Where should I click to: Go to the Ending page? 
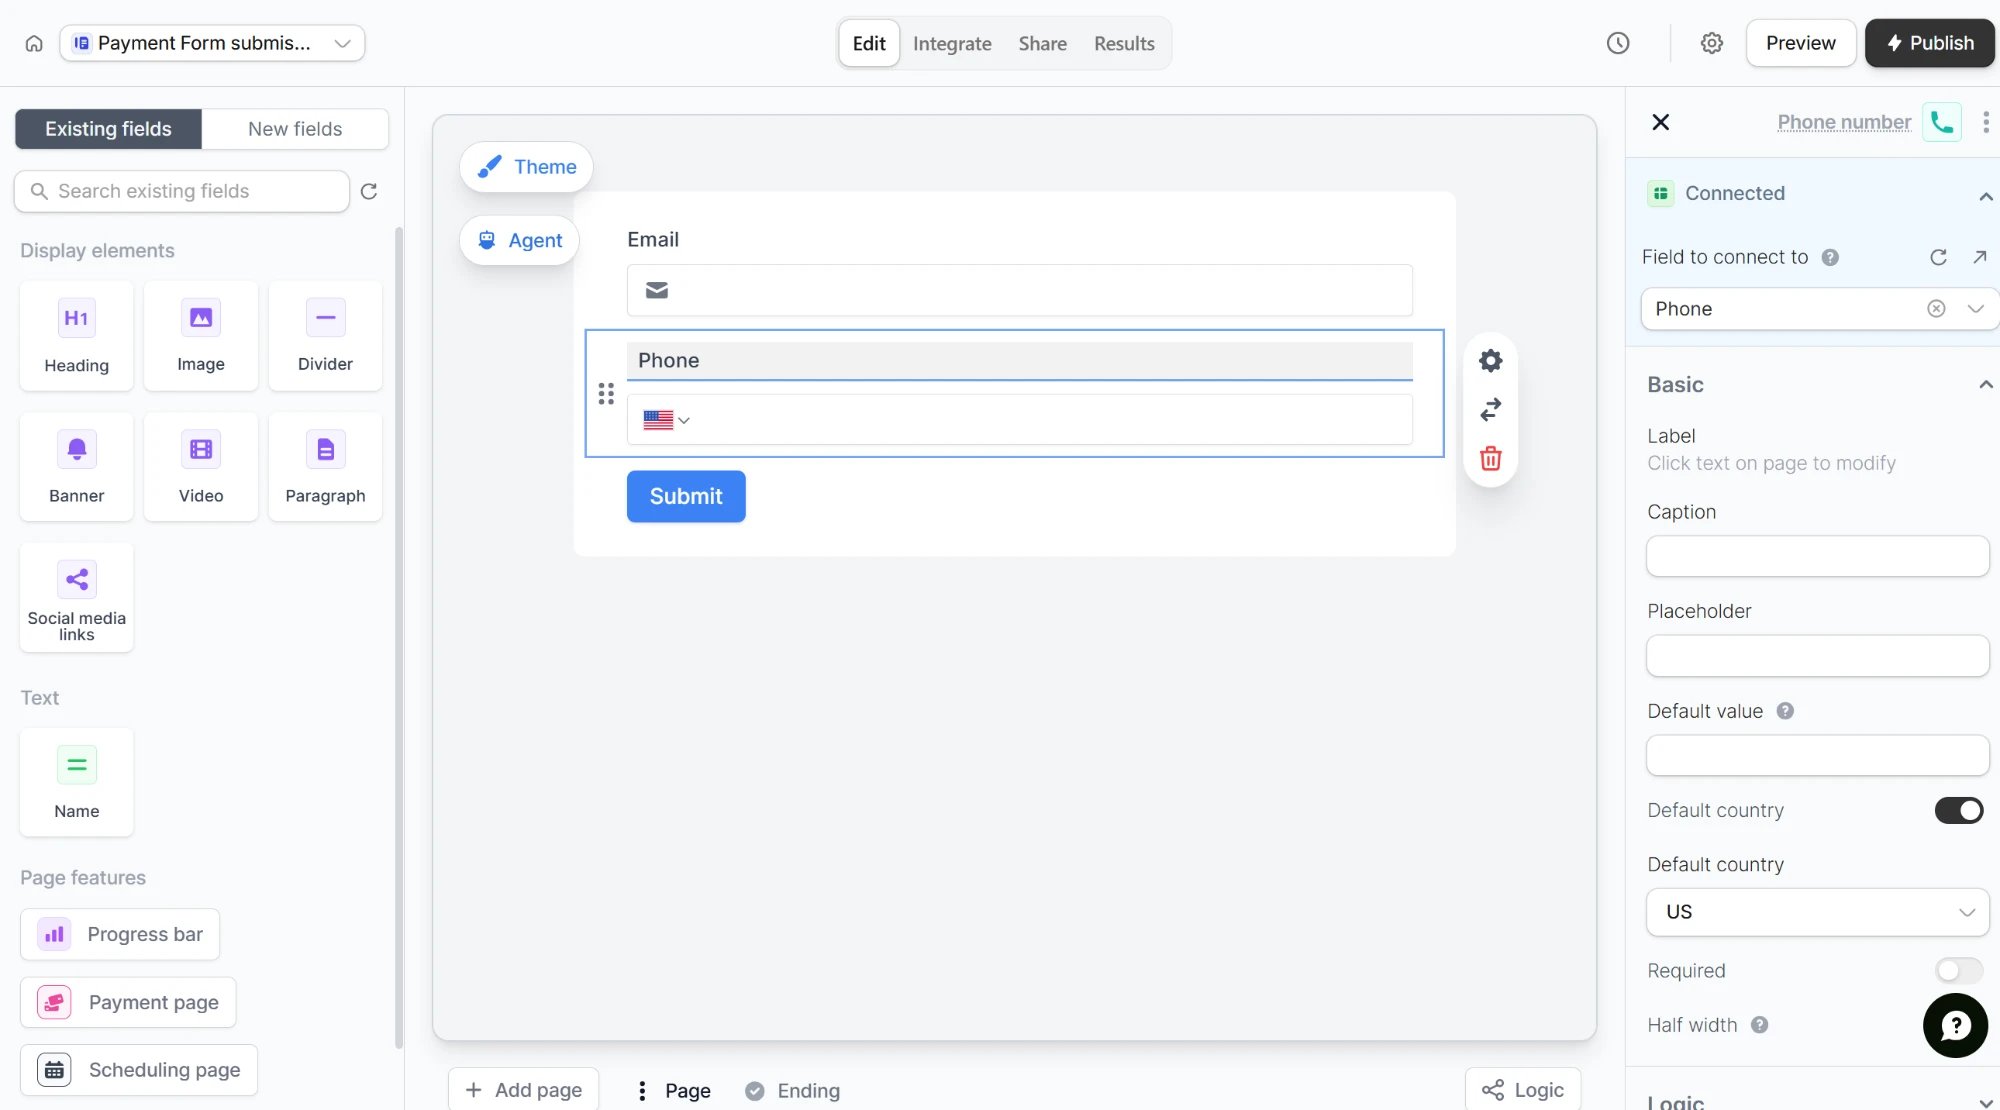click(x=793, y=1090)
